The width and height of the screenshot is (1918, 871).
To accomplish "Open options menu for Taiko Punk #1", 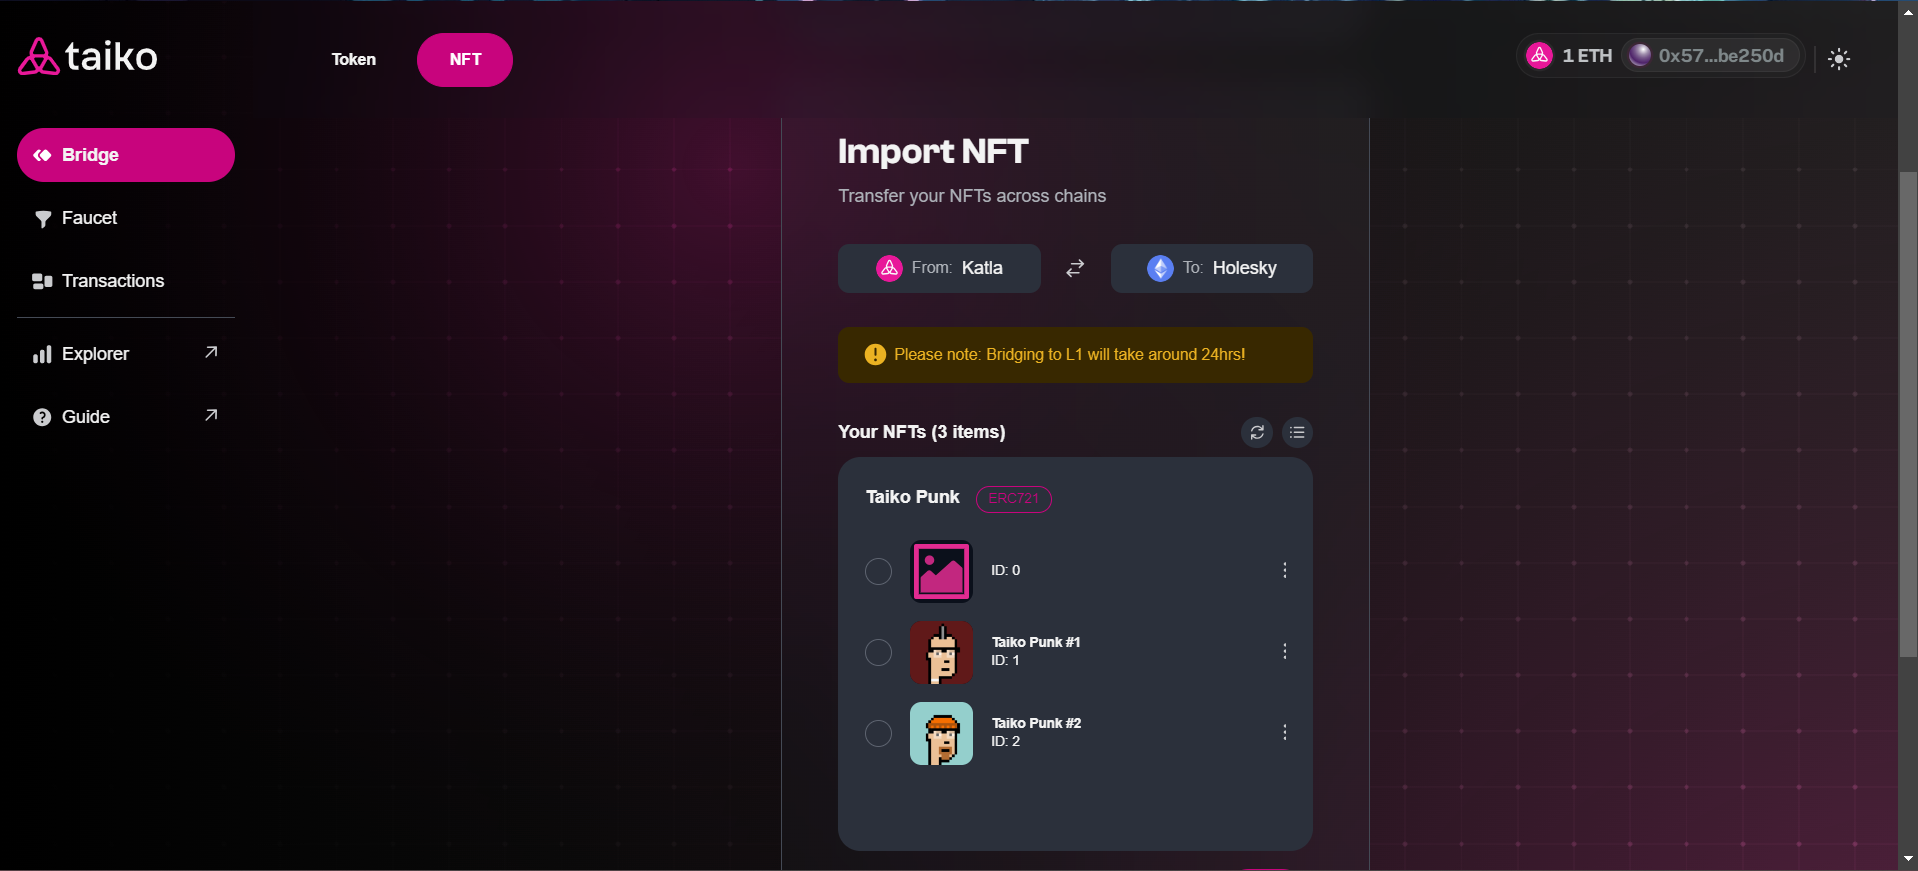I will [x=1284, y=652].
